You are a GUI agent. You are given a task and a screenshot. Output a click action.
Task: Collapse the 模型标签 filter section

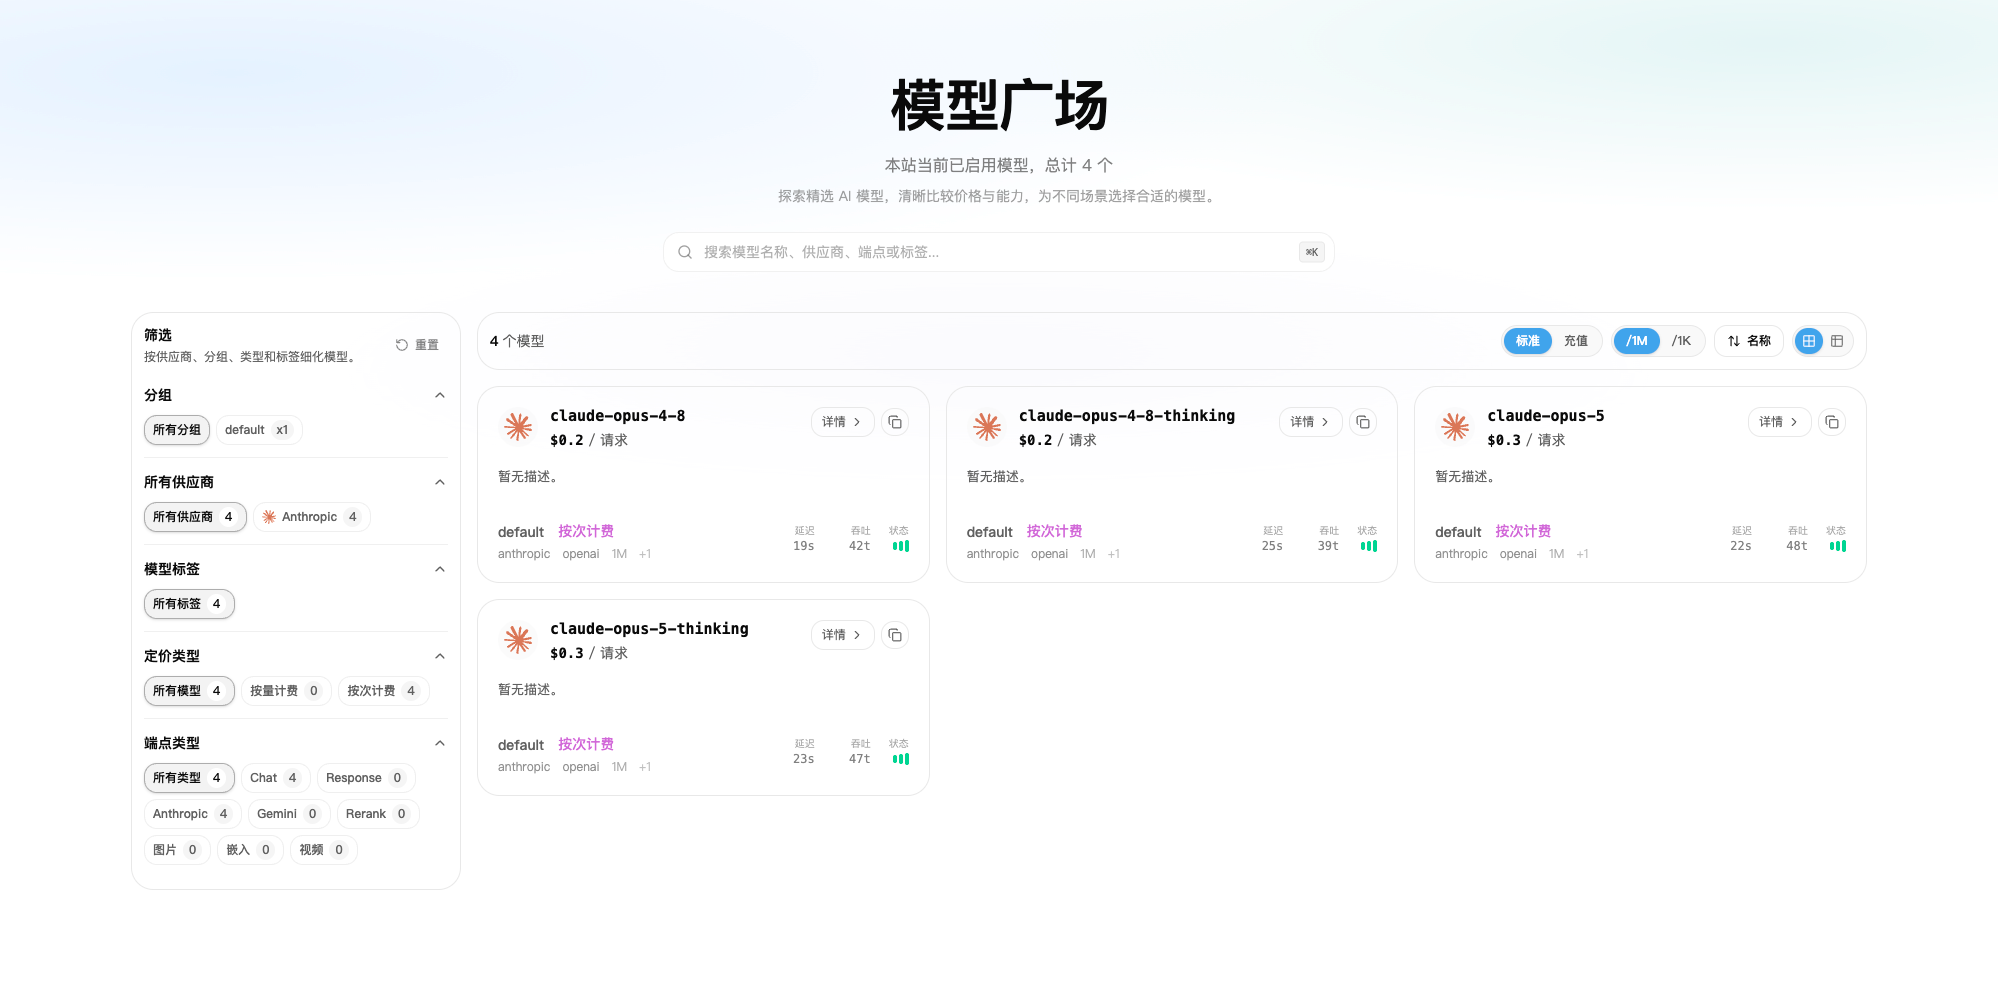point(440,569)
